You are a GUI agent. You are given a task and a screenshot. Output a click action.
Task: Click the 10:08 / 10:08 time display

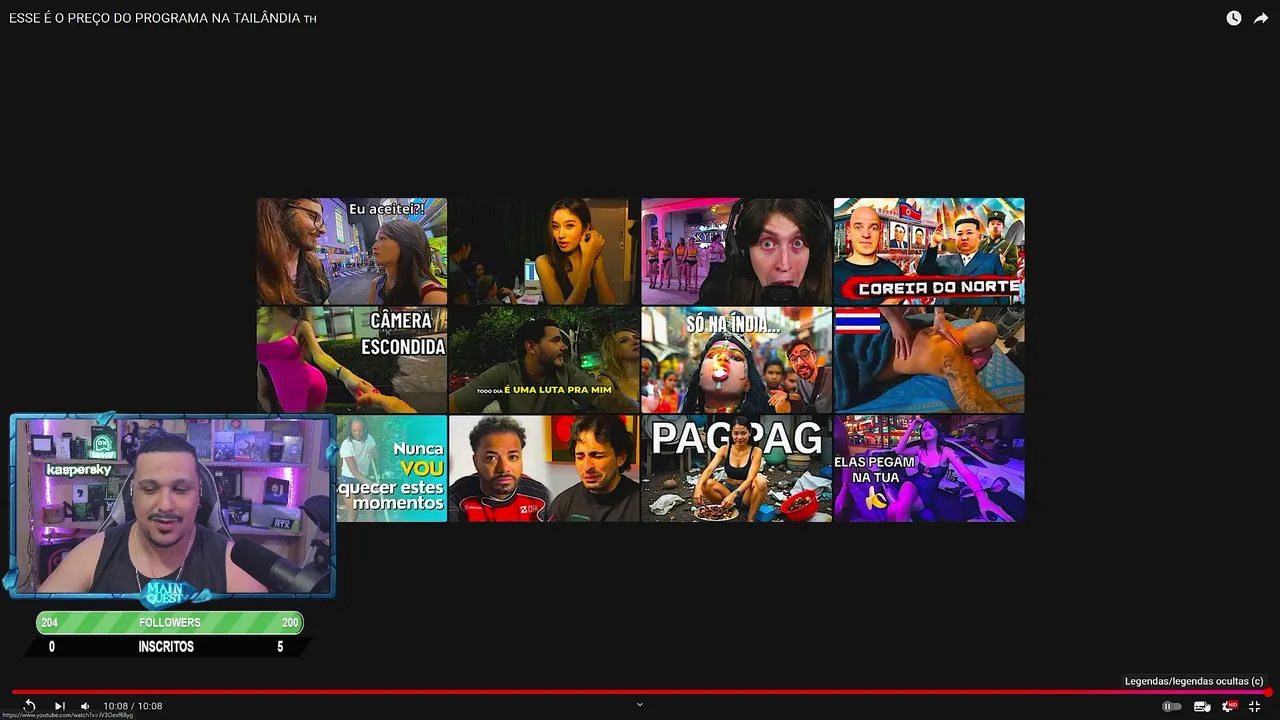click(133, 706)
